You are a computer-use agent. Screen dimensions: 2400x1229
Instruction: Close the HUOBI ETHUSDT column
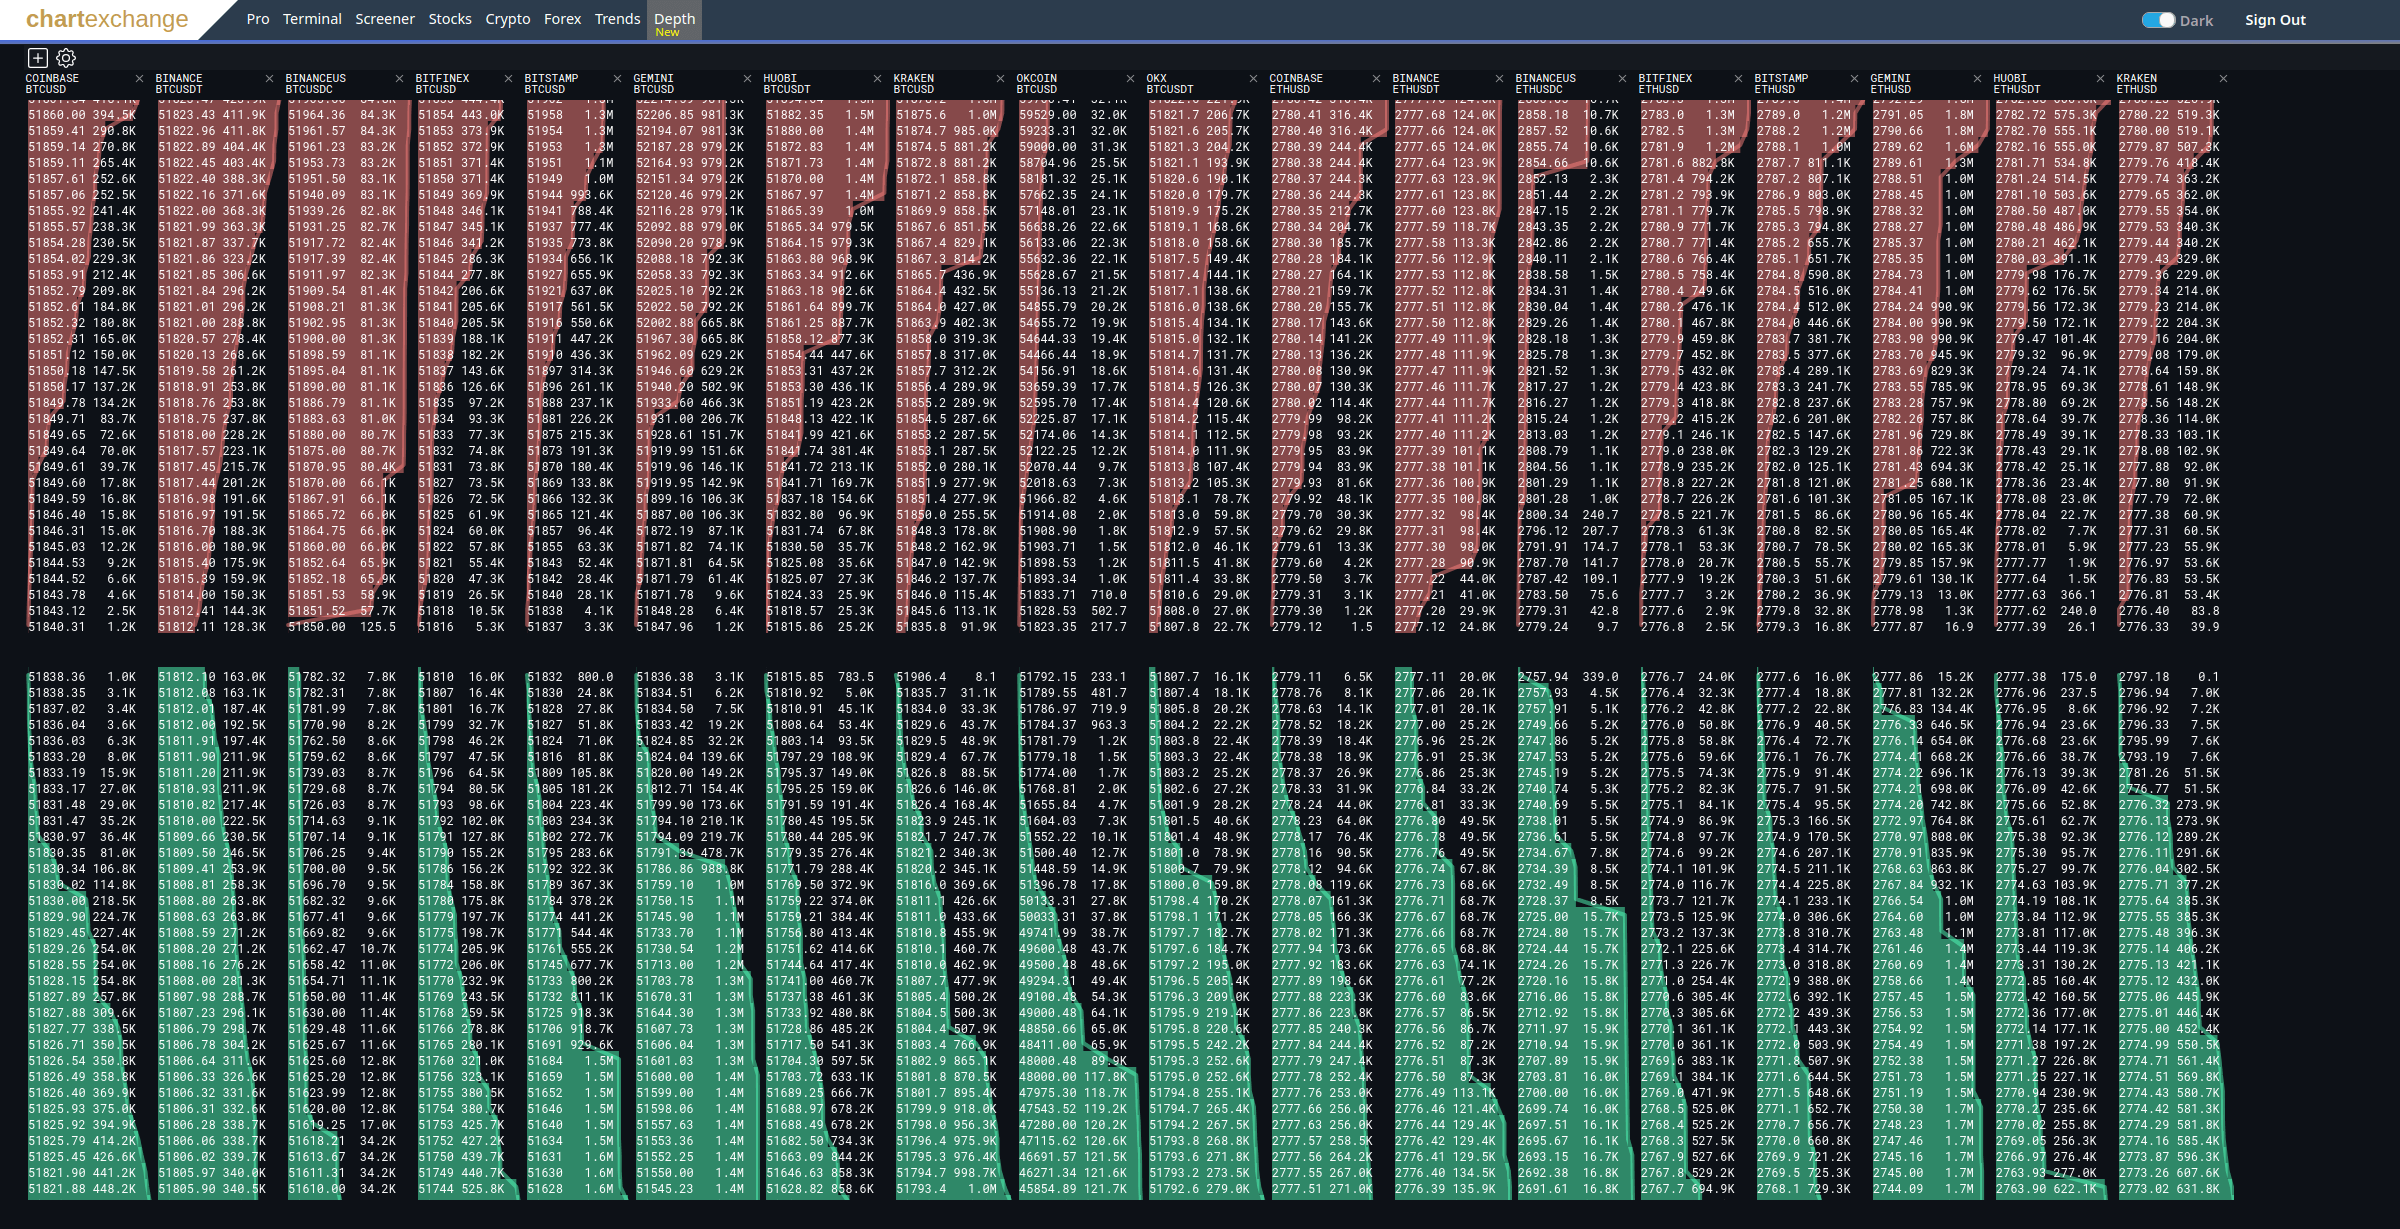coord(2100,79)
